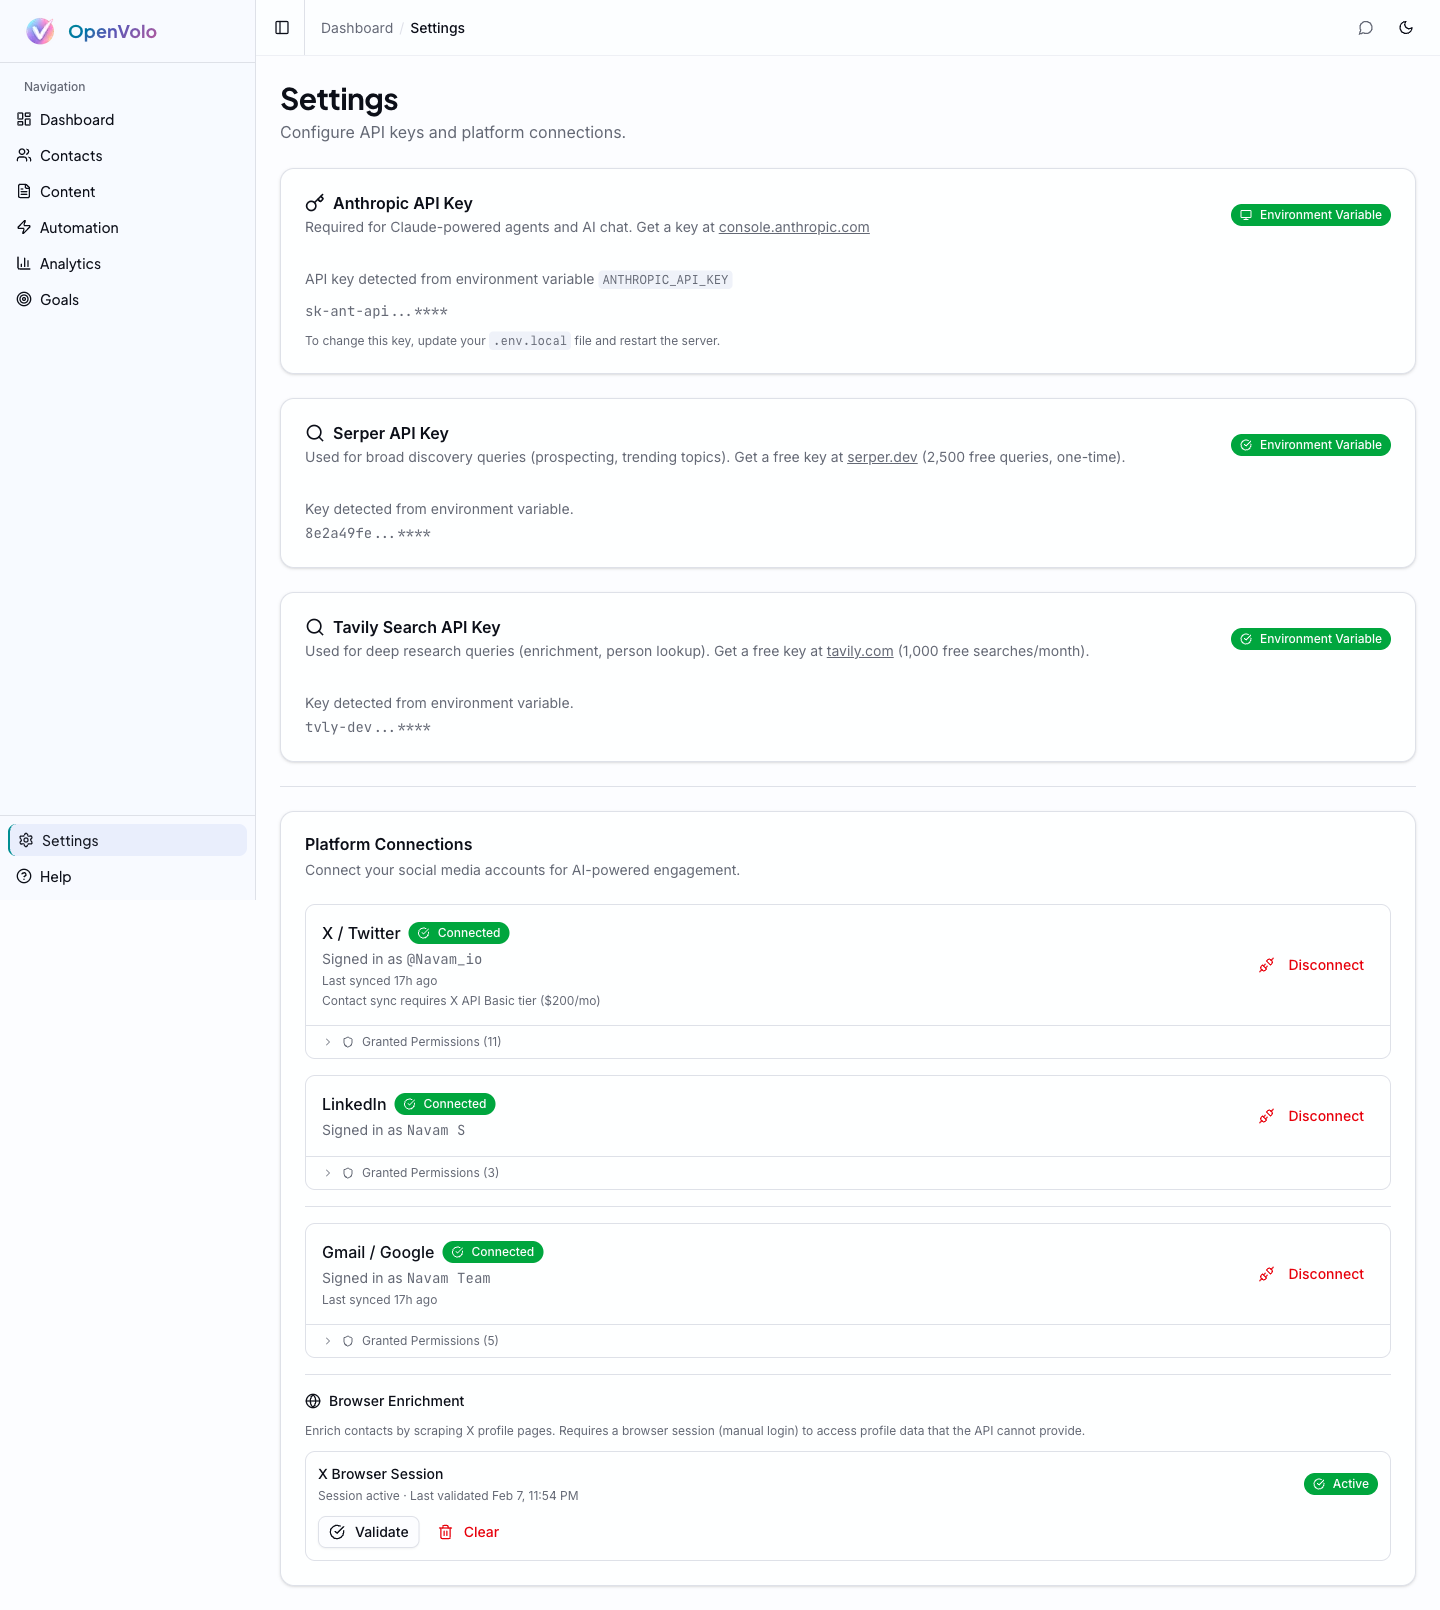Click the Goals target icon
Viewport: 1440px width, 1610px height.
24,300
